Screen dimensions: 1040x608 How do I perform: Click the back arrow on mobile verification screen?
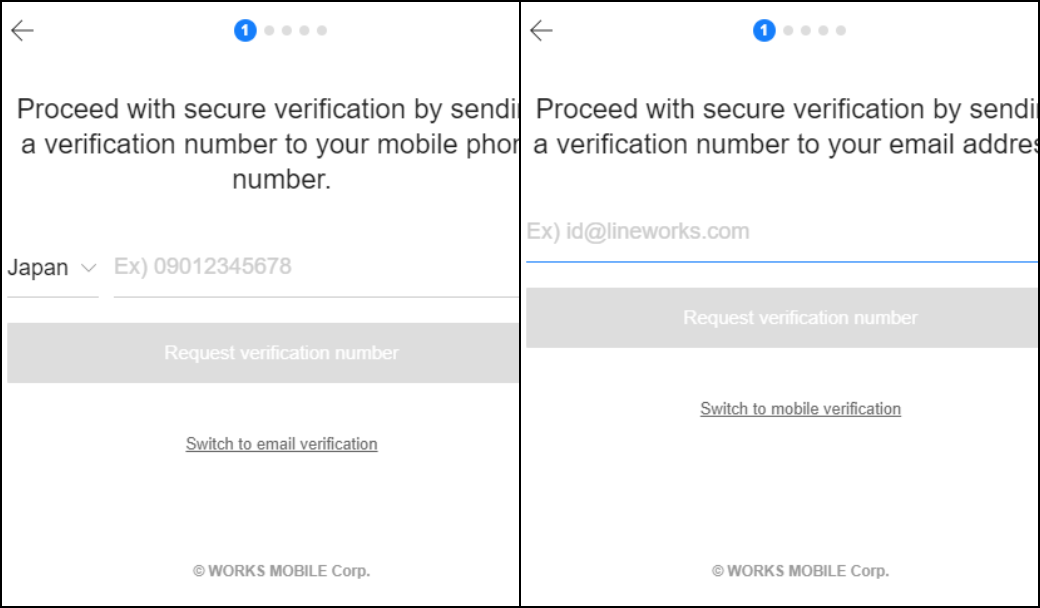[x=22, y=31]
